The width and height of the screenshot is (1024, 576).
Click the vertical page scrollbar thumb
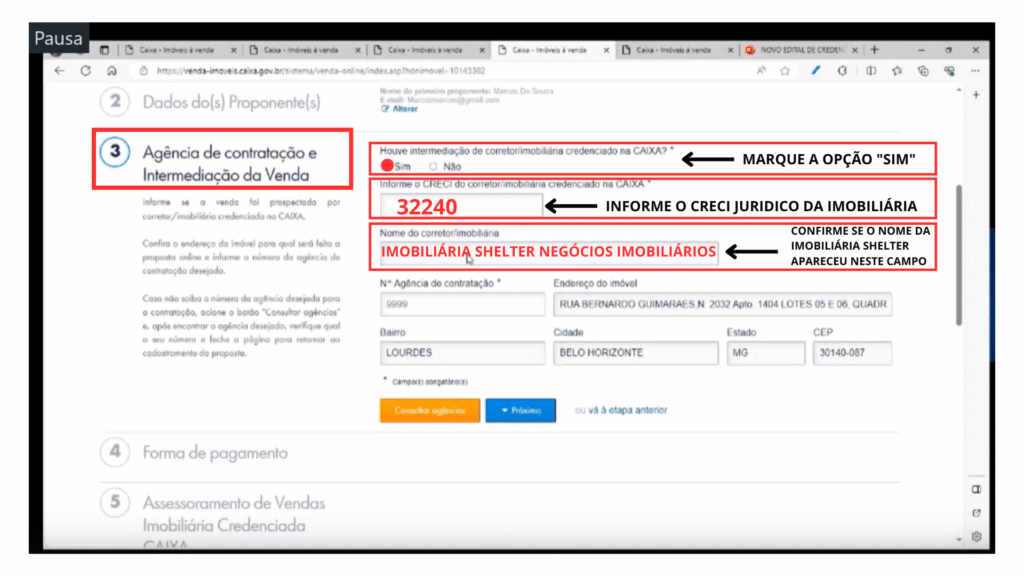[x=959, y=255]
